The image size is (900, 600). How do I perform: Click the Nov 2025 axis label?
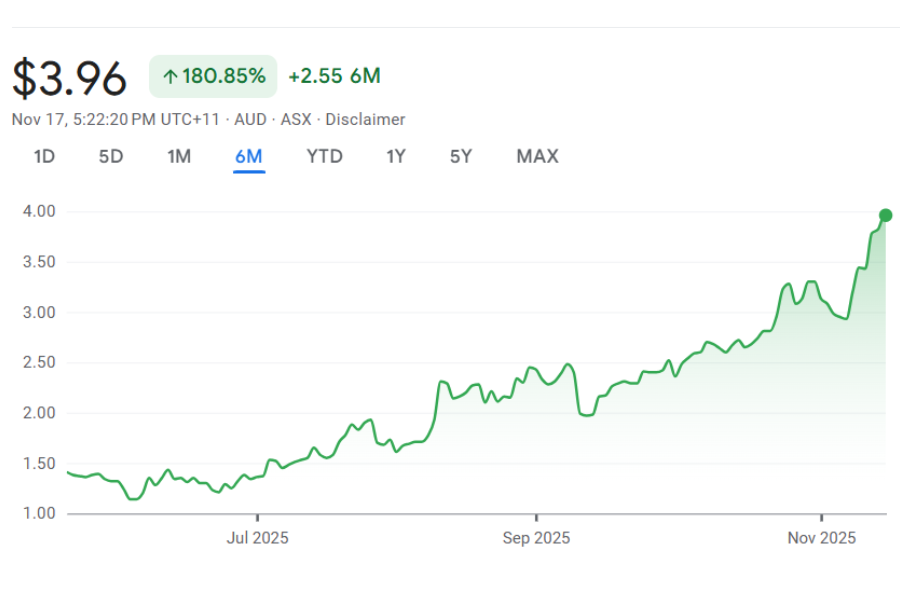click(821, 538)
